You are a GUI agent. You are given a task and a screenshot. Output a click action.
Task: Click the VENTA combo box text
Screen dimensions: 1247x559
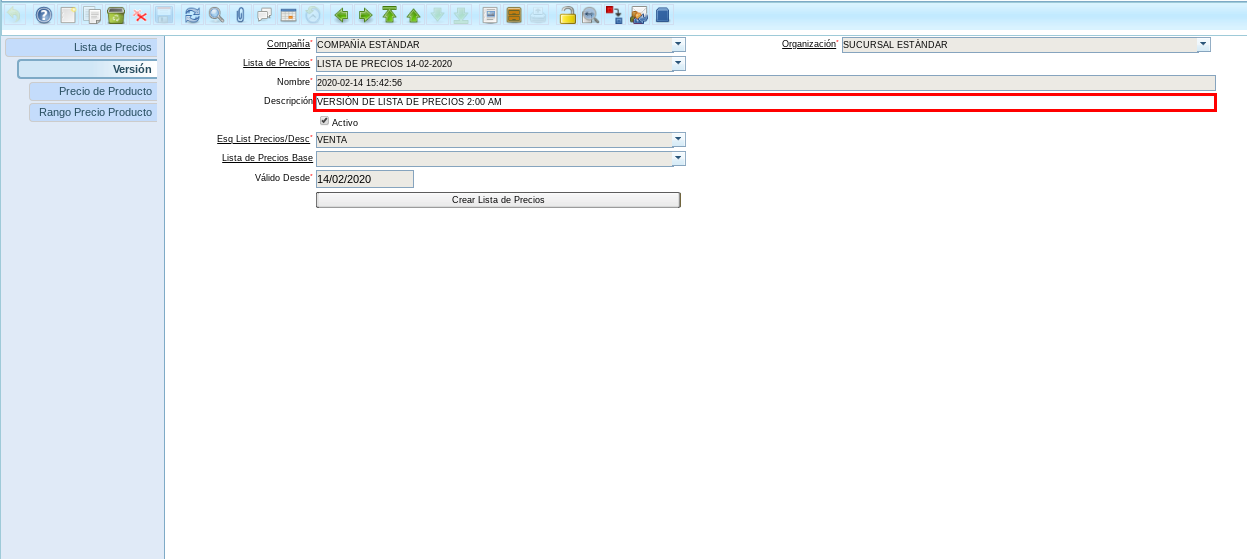point(332,140)
